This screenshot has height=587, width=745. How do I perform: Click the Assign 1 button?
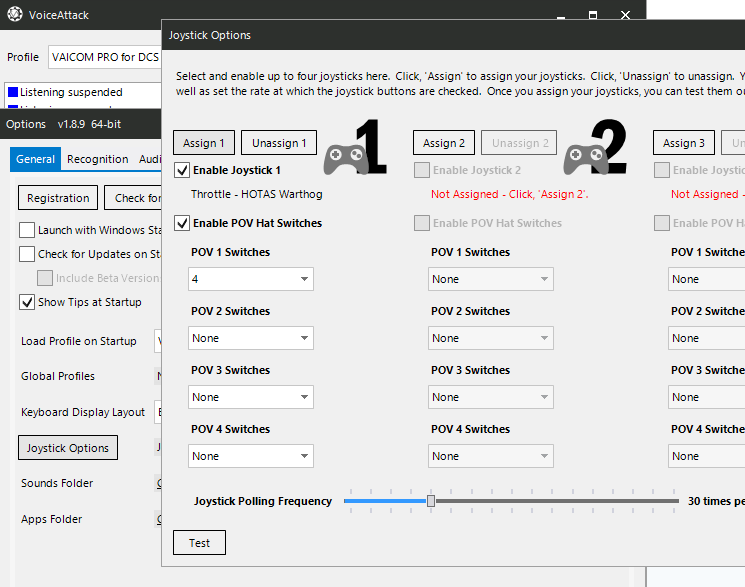point(204,143)
